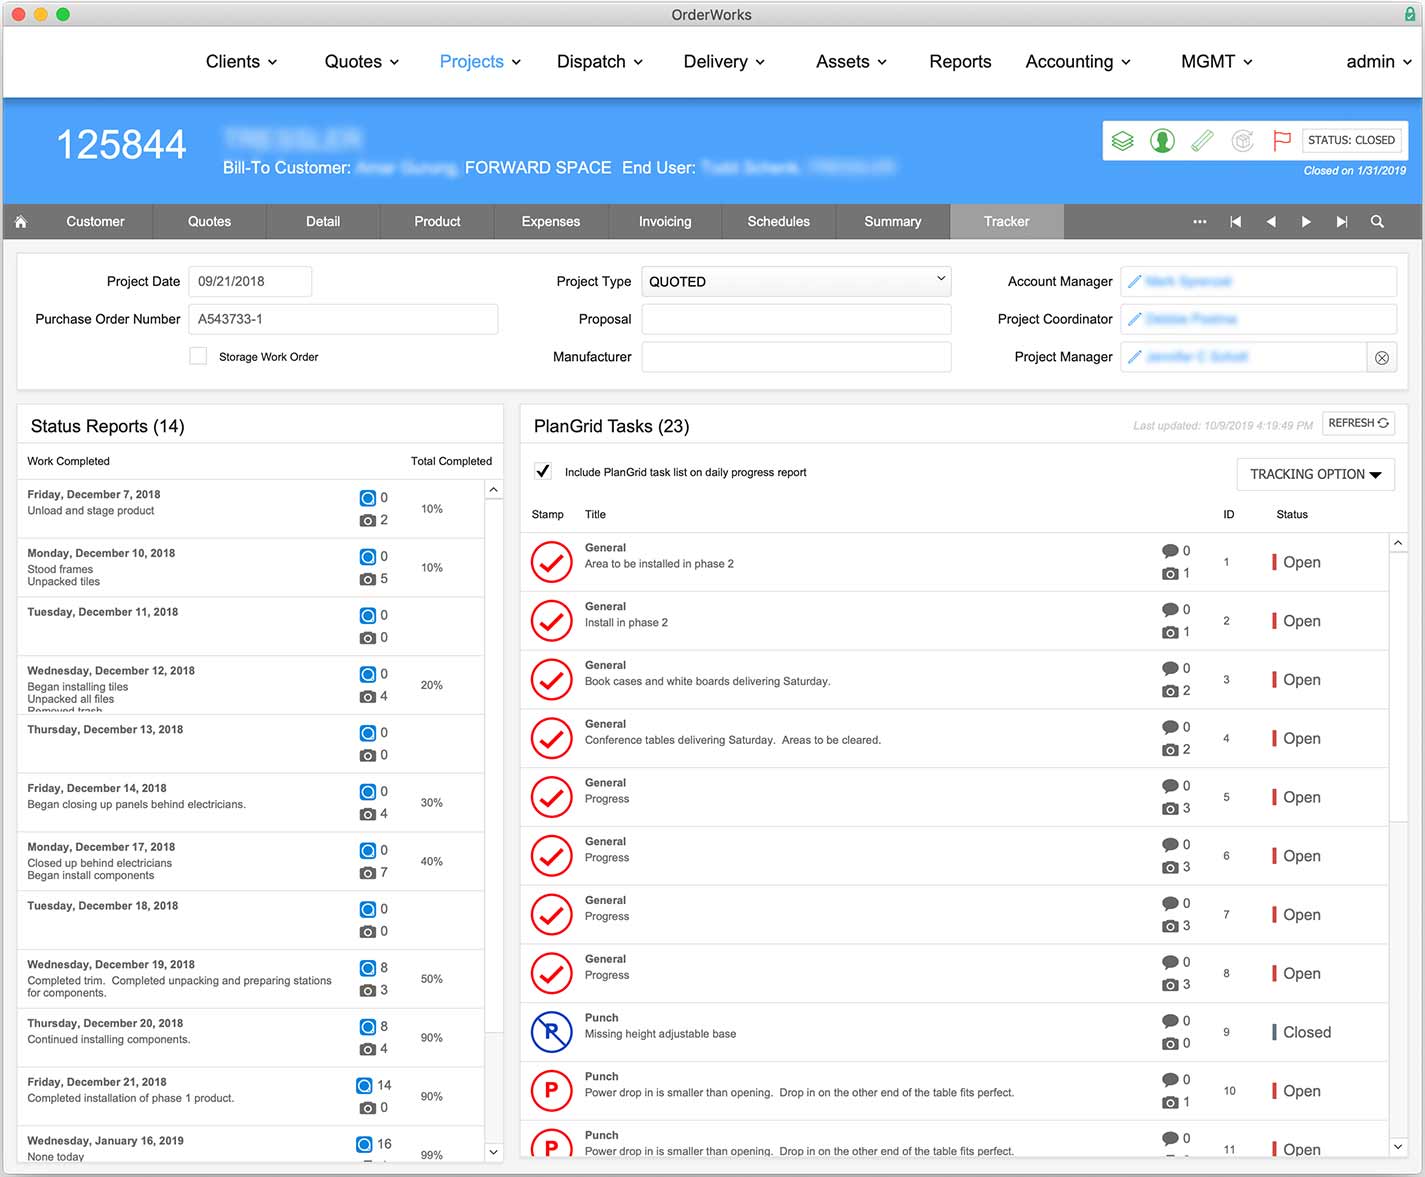Uncheck Include PlanGrid task list option

[543, 471]
